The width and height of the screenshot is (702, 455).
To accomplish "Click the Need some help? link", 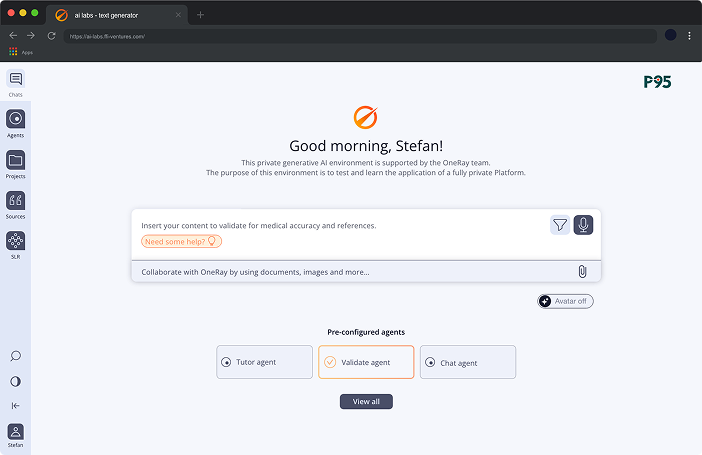I will 181,241.
